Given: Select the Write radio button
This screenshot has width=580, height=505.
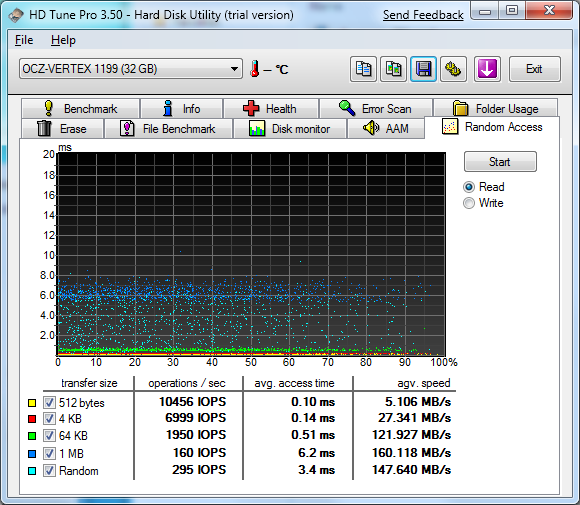Looking at the screenshot, I should tap(469, 203).
